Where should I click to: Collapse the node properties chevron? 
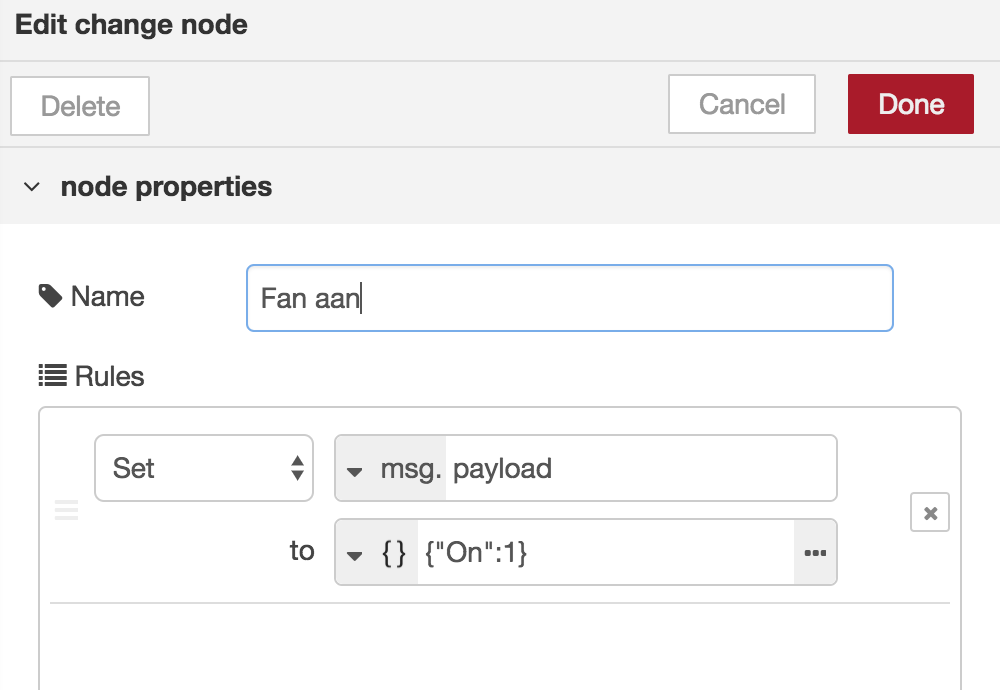tap(33, 187)
